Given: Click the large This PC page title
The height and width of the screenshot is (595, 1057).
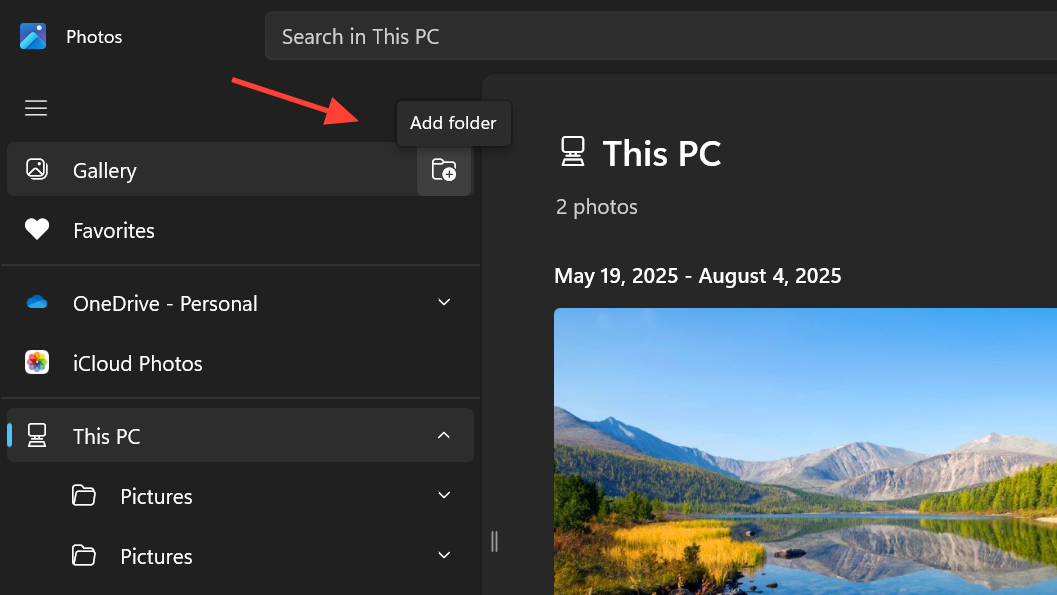Looking at the screenshot, I should 661,154.
